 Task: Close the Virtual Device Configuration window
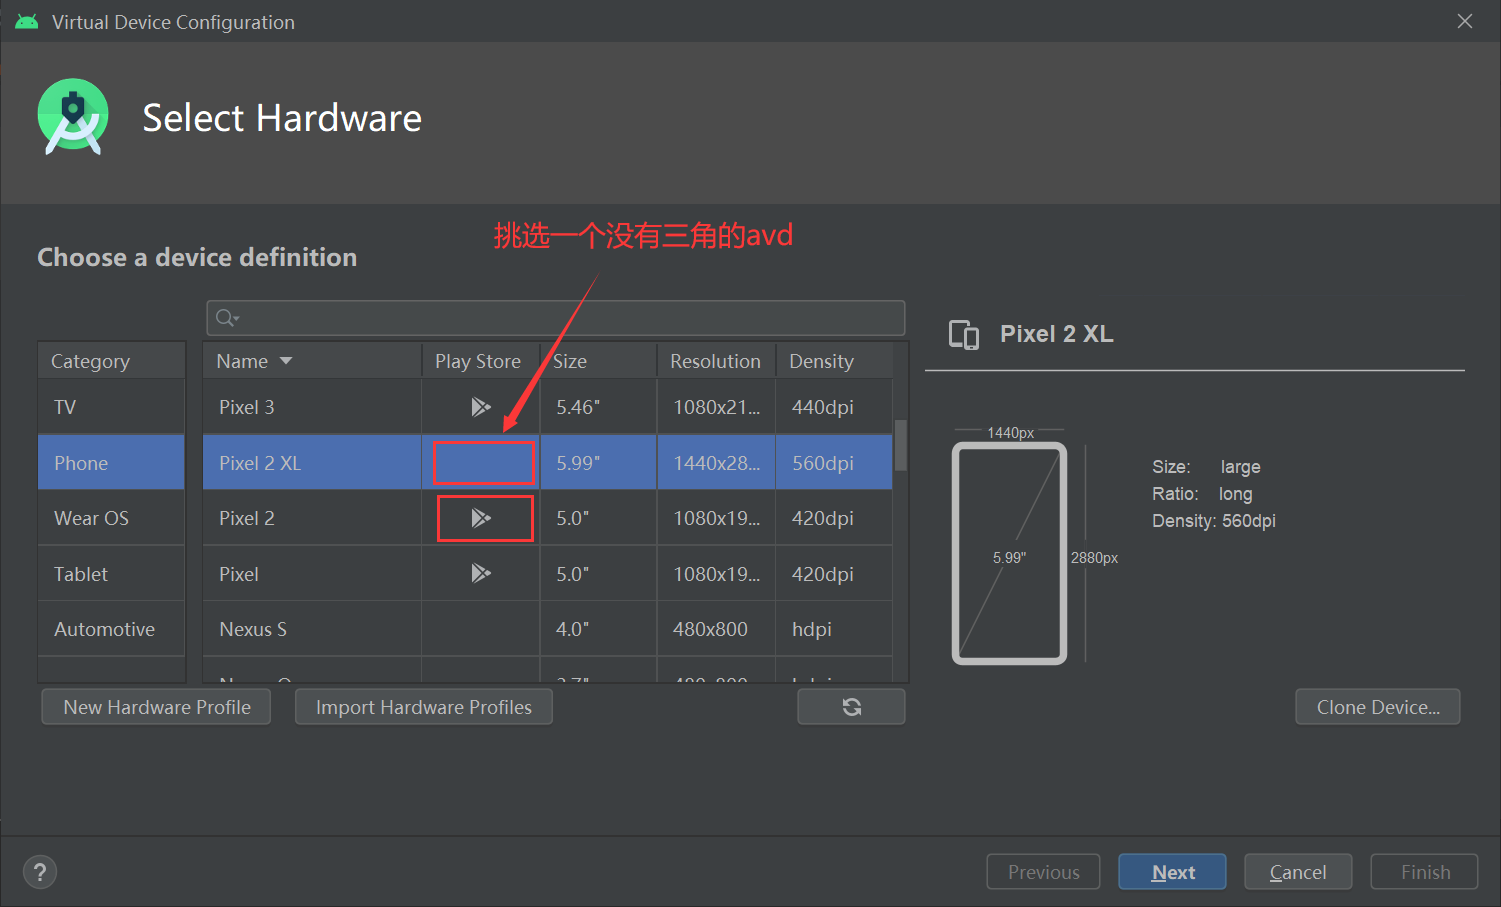pyautogui.click(x=1465, y=21)
